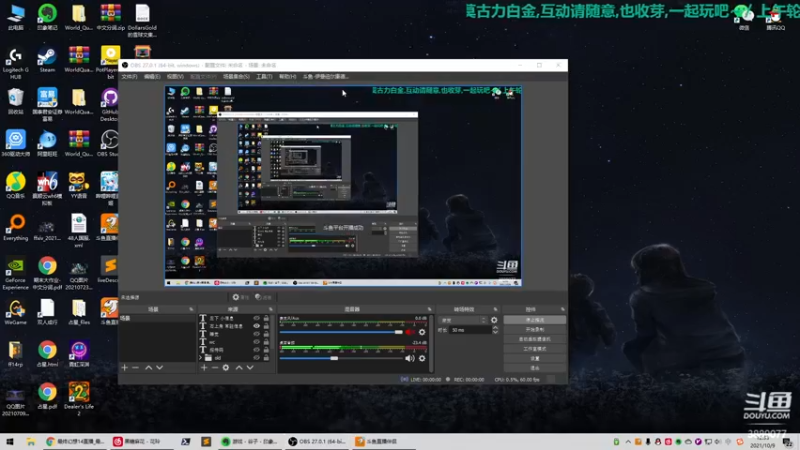Viewport: 800px width, 450px height.
Task: Adjust the first mixer channel volume slider
Action: 341,332
